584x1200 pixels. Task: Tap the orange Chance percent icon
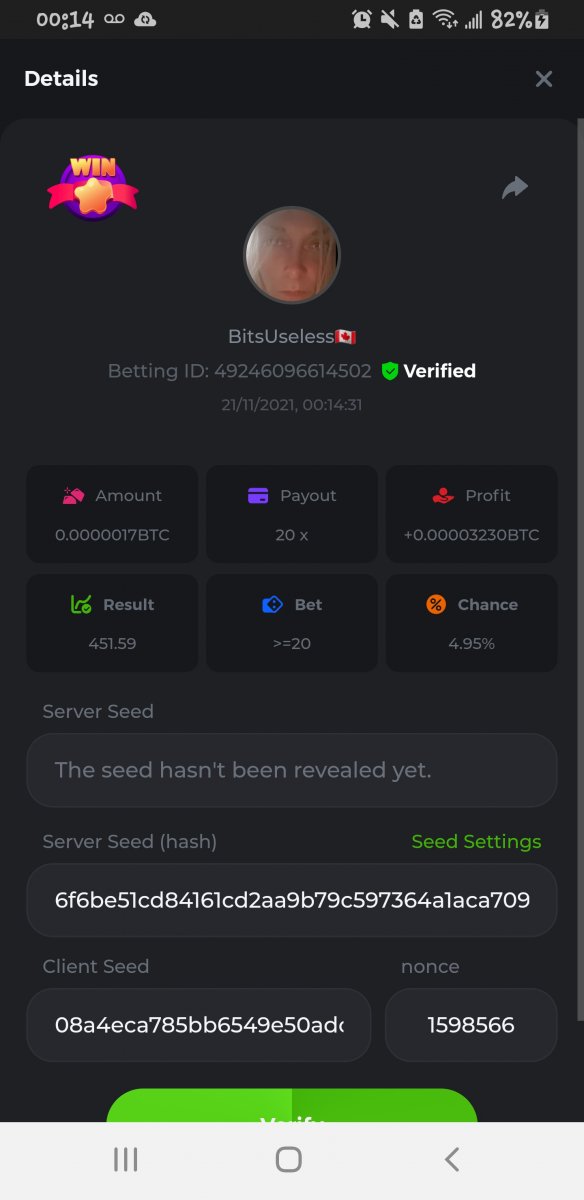435,604
